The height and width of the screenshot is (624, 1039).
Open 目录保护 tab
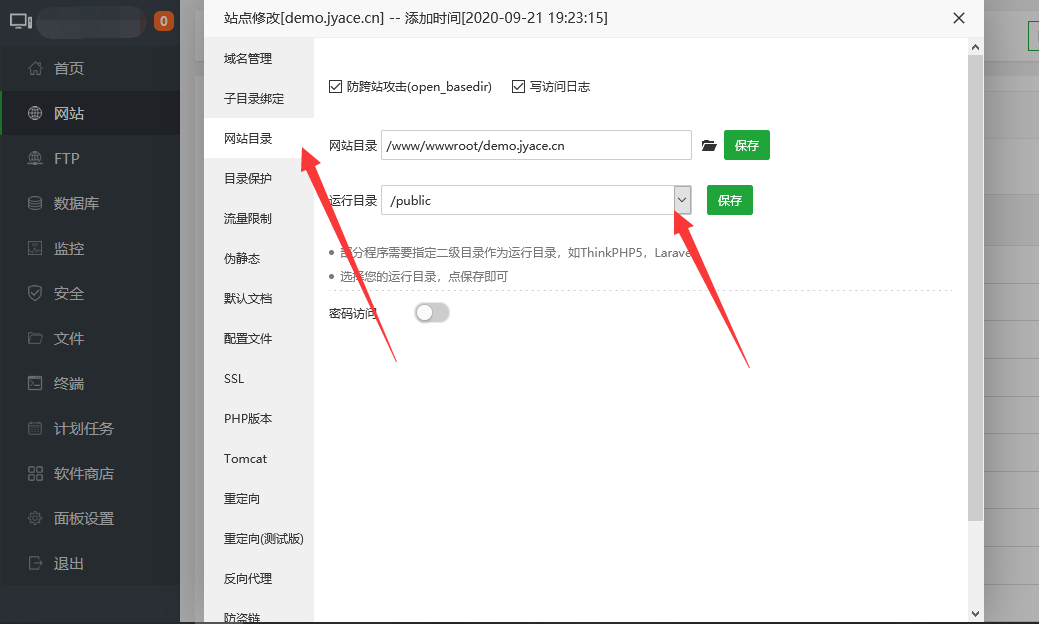click(x=259, y=178)
